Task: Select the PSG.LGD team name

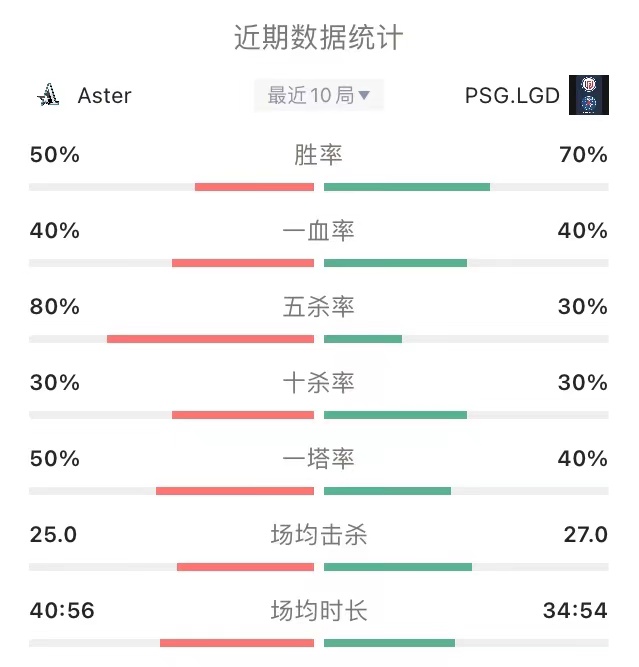Action: tap(512, 96)
